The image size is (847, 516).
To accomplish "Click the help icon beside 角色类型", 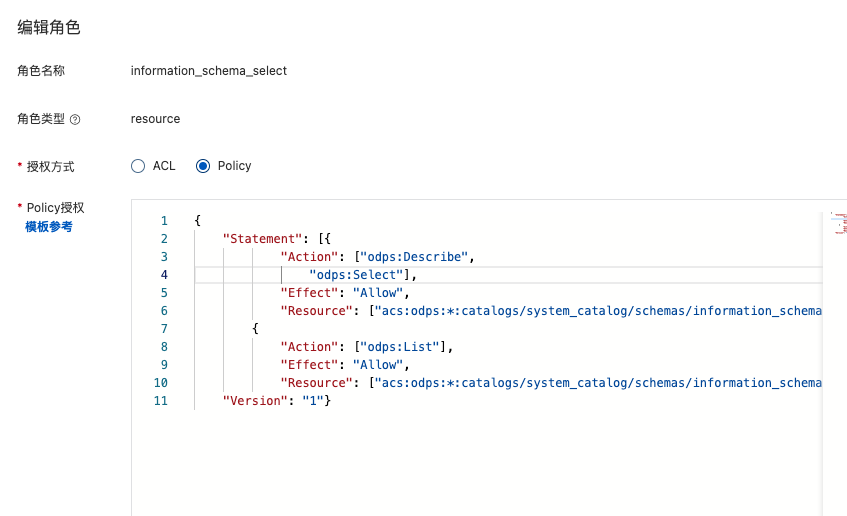I will [x=75, y=119].
